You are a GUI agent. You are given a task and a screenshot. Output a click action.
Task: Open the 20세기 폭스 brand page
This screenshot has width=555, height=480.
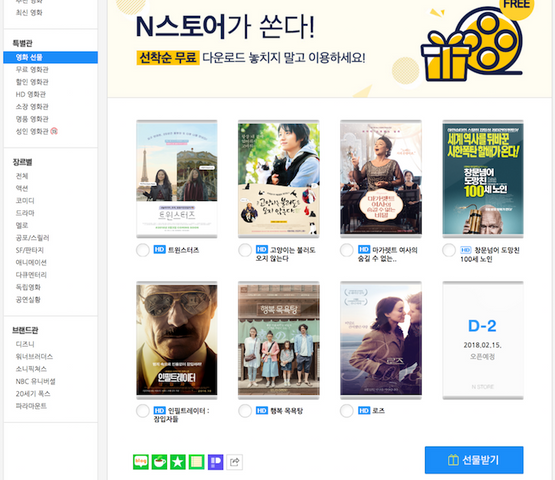33,394
